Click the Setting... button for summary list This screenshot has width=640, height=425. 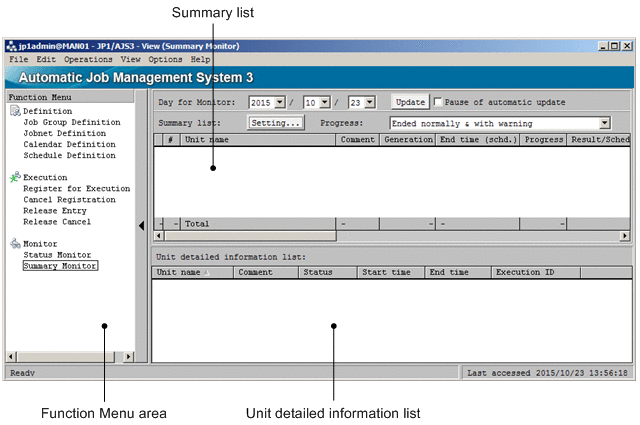[x=275, y=123]
